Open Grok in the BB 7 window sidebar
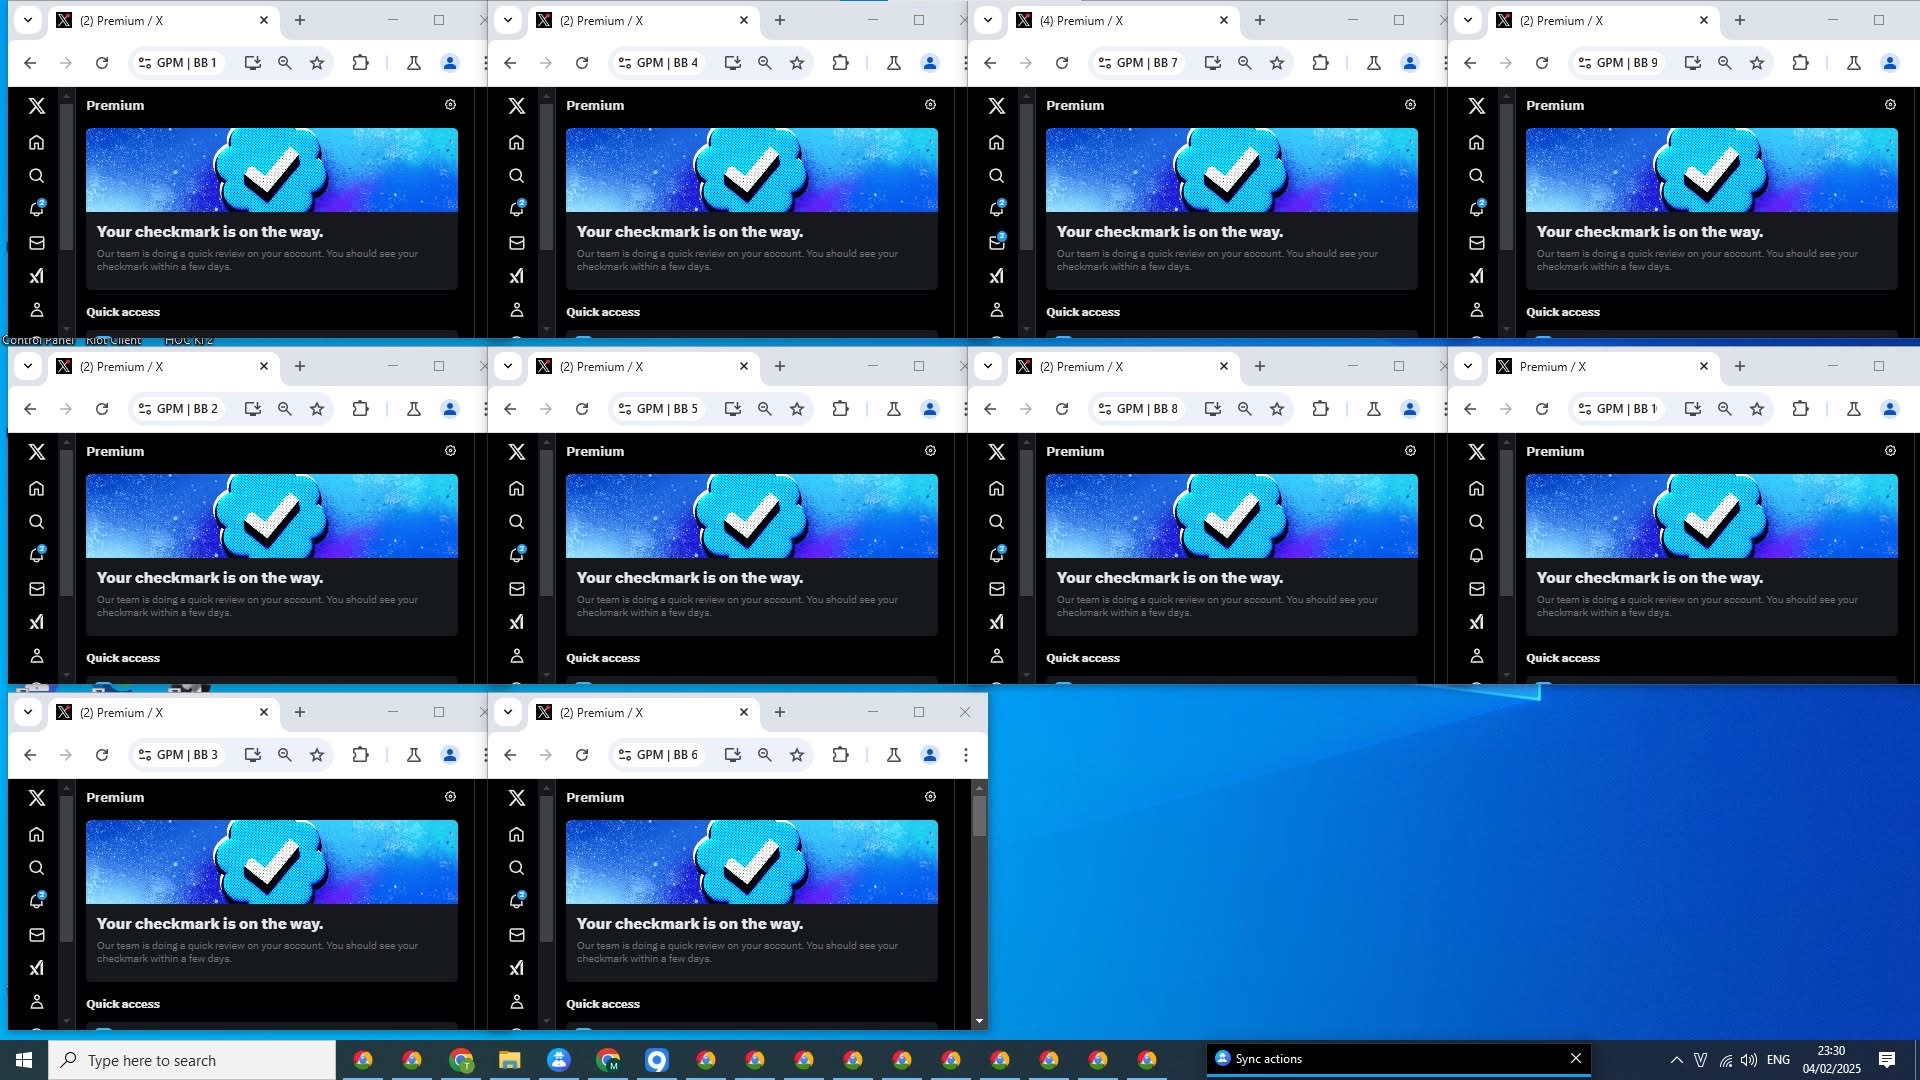1920x1080 pixels. pyautogui.click(x=997, y=276)
